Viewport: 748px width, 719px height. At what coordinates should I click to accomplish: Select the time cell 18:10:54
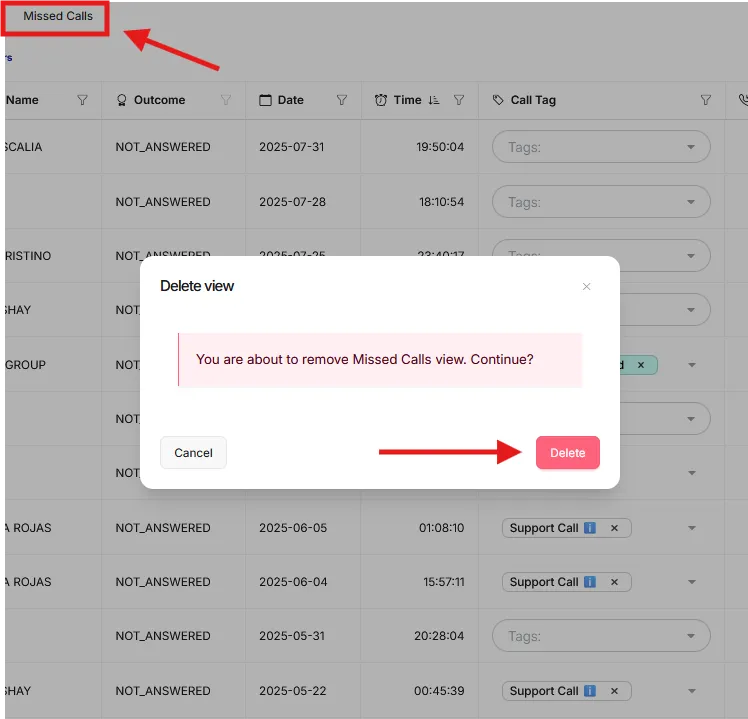click(x=441, y=201)
